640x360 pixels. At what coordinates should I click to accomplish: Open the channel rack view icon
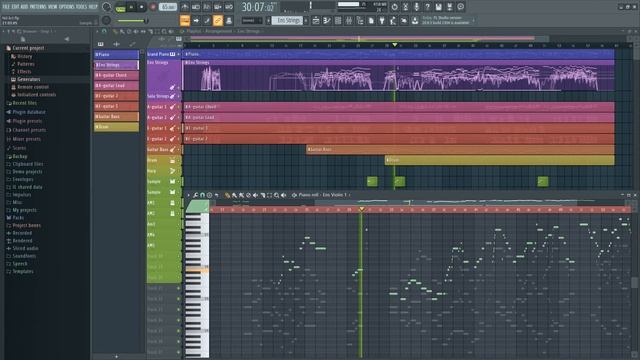point(338,20)
